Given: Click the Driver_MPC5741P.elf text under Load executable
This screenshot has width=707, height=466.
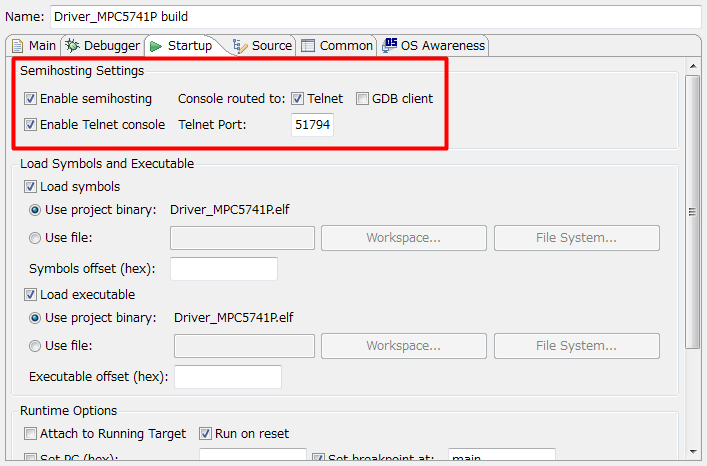Looking at the screenshot, I should [x=234, y=318].
